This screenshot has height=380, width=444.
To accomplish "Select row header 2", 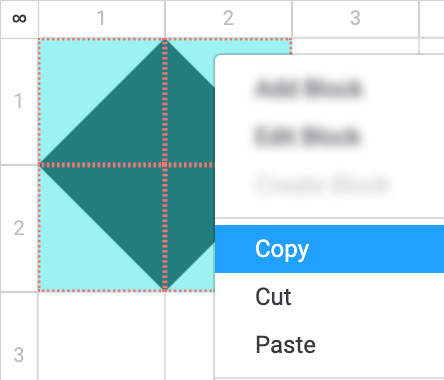I will pyautogui.click(x=19, y=228).
